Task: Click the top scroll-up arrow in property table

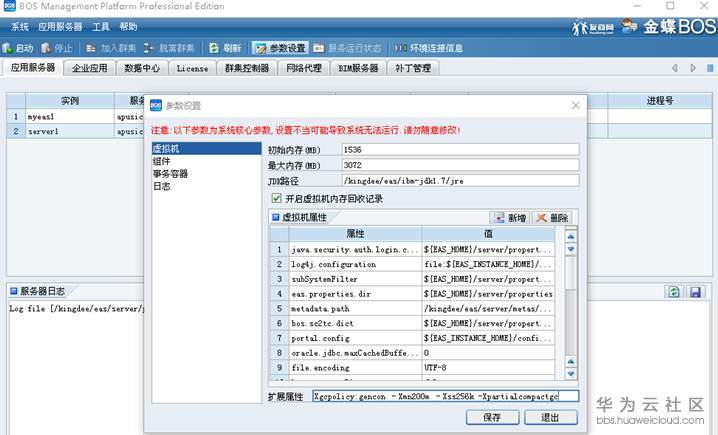Action: coord(571,236)
